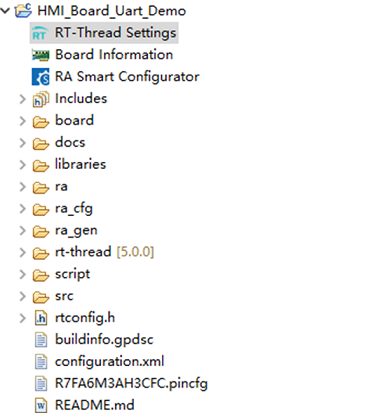Click the HMI_Board_Uart_Demo project icon
Viewport: 378px width, 413px height.
tap(23, 10)
